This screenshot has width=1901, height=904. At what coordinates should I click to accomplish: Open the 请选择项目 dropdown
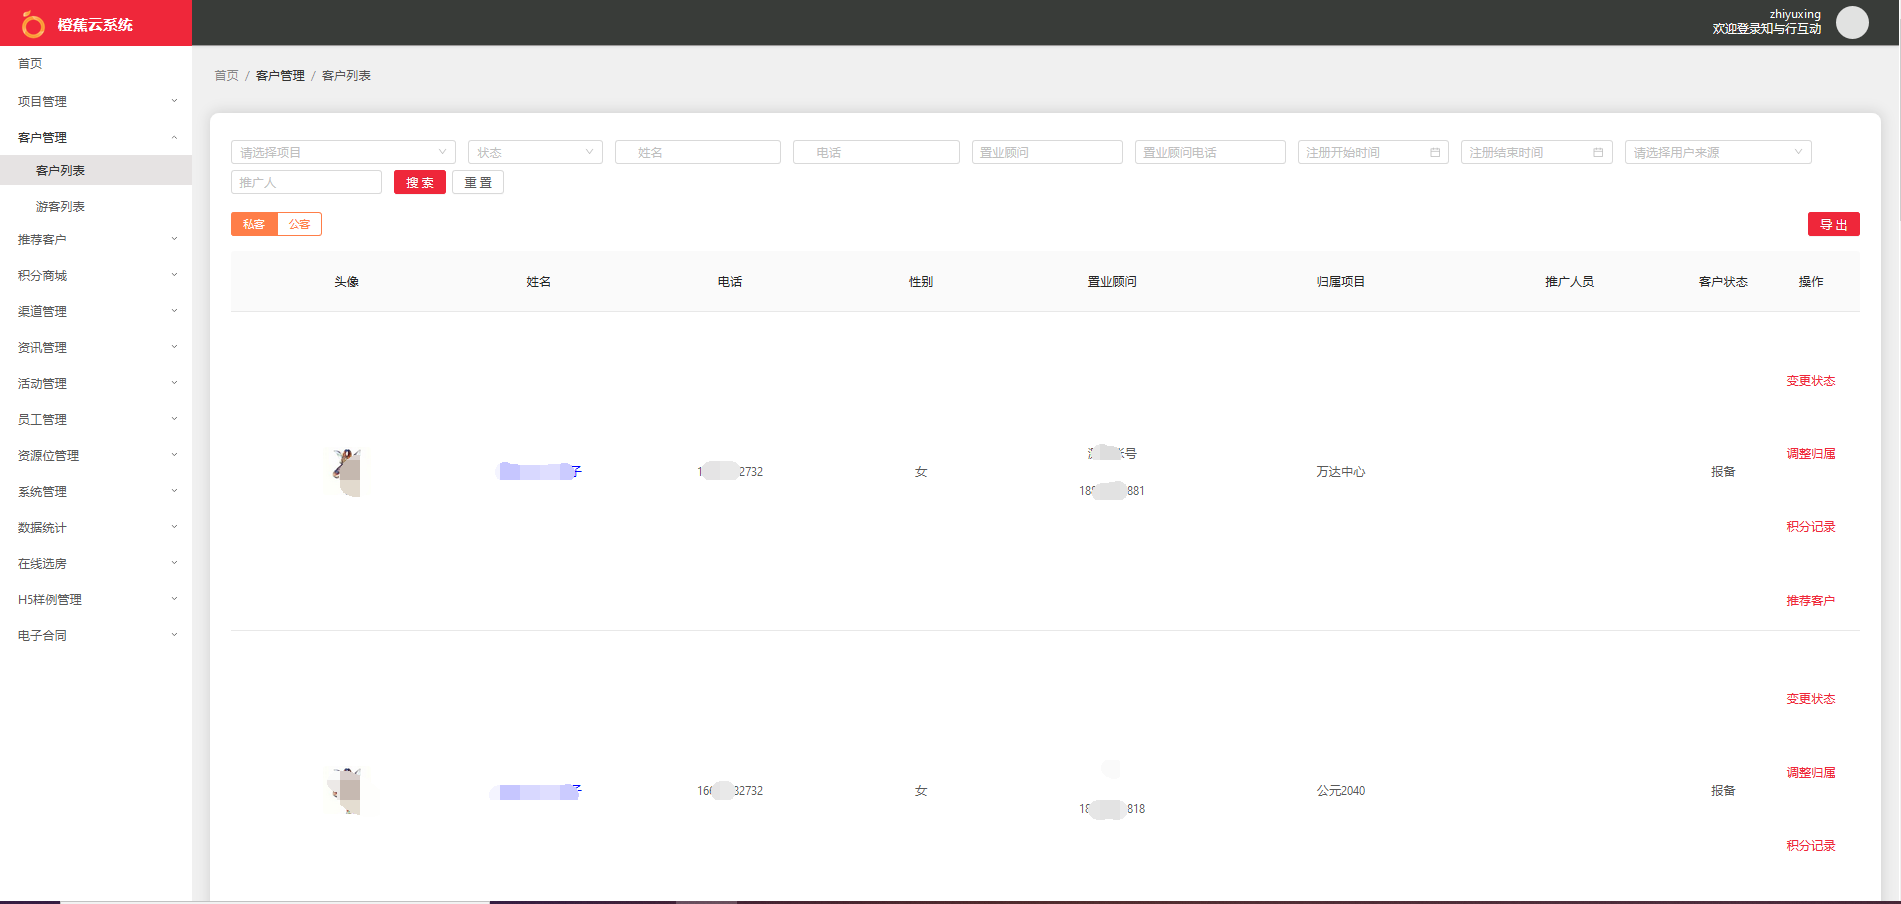[x=343, y=152]
